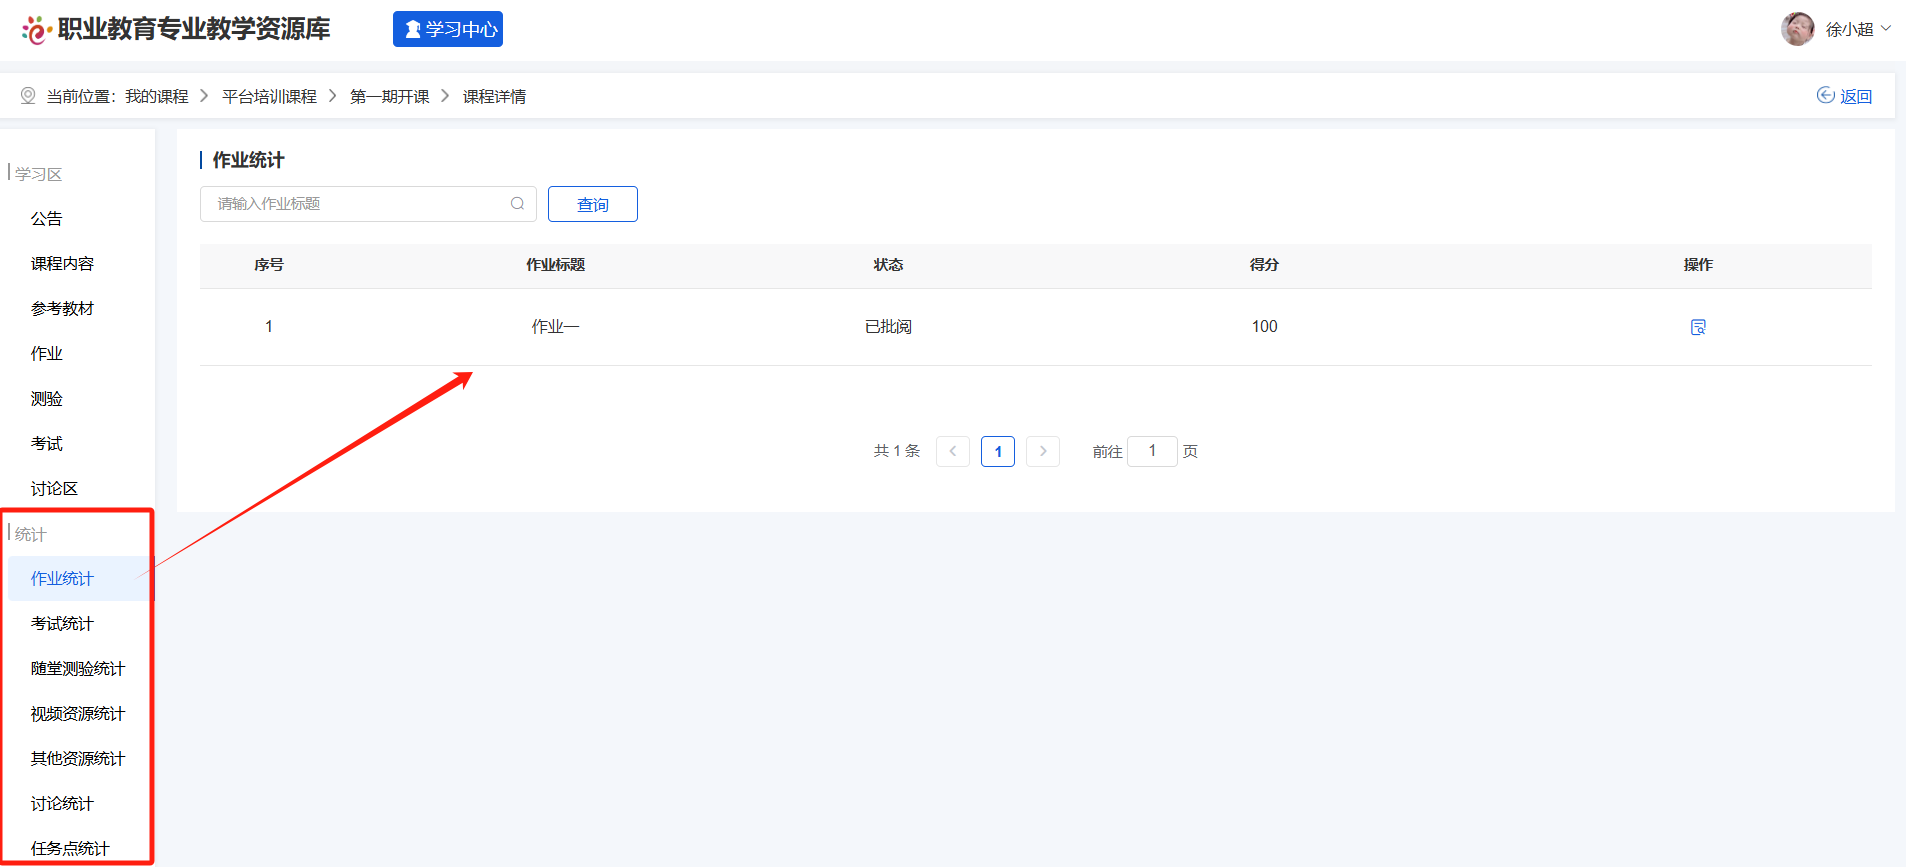Click the page jump number input
The width and height of the screenshot is (1906, 867).
[x=1151, y=451]
